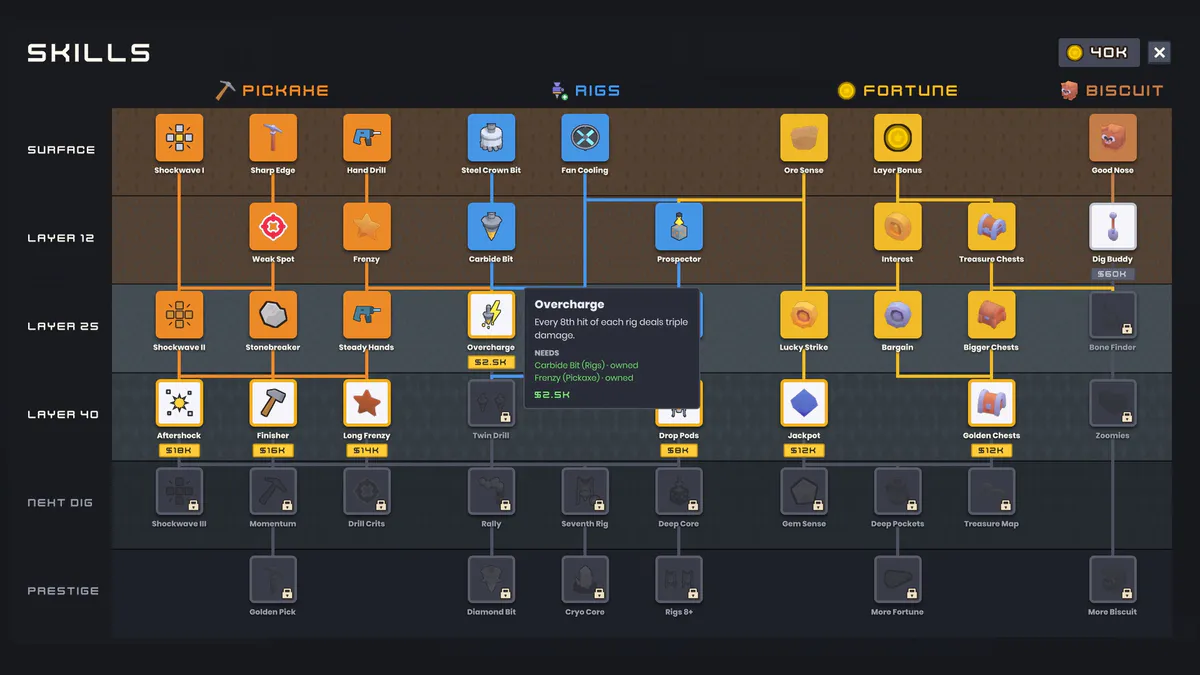Screen dimensions: 1200x675
Task: Click the Bargain skill icon
Action: 897,315
